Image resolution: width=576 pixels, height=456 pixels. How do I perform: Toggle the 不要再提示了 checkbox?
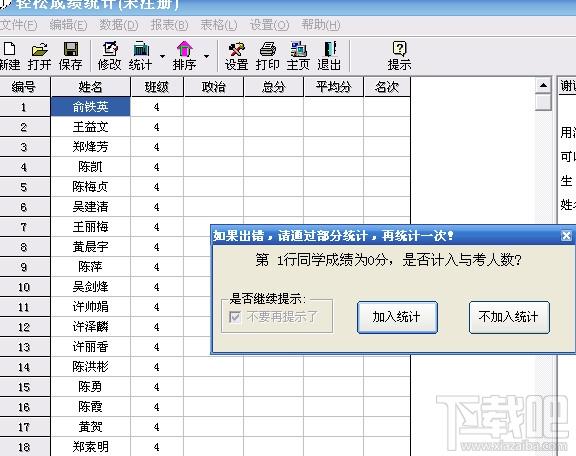tap(235, 317)
